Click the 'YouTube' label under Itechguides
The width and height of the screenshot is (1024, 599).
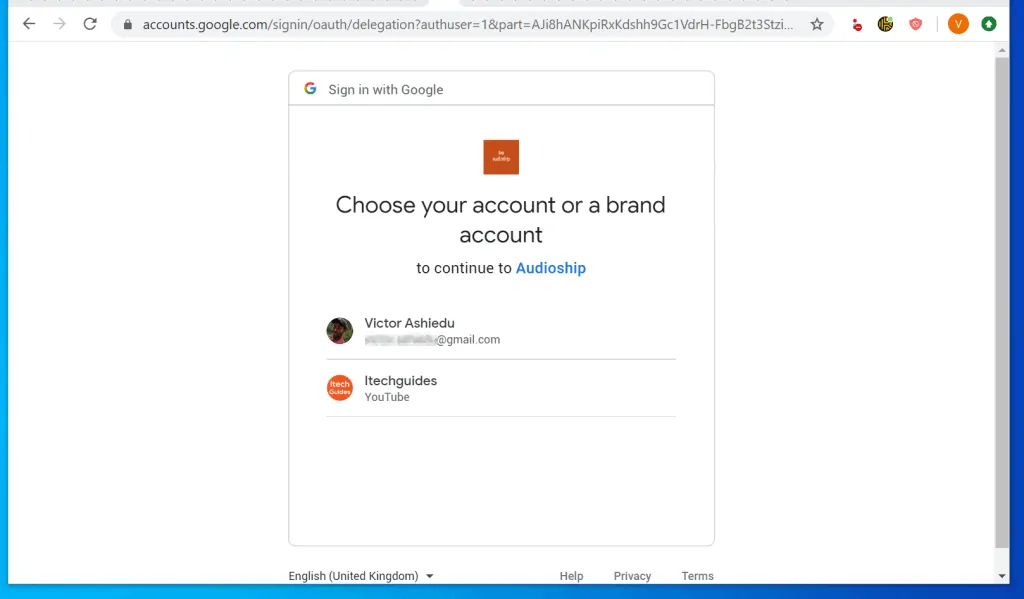387,397
